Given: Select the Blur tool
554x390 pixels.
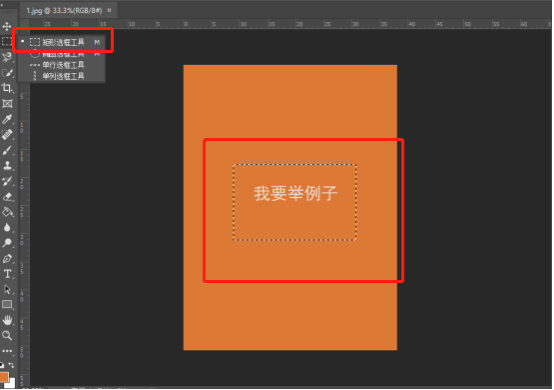Looking at the screenshot, I should click(7, 227).
